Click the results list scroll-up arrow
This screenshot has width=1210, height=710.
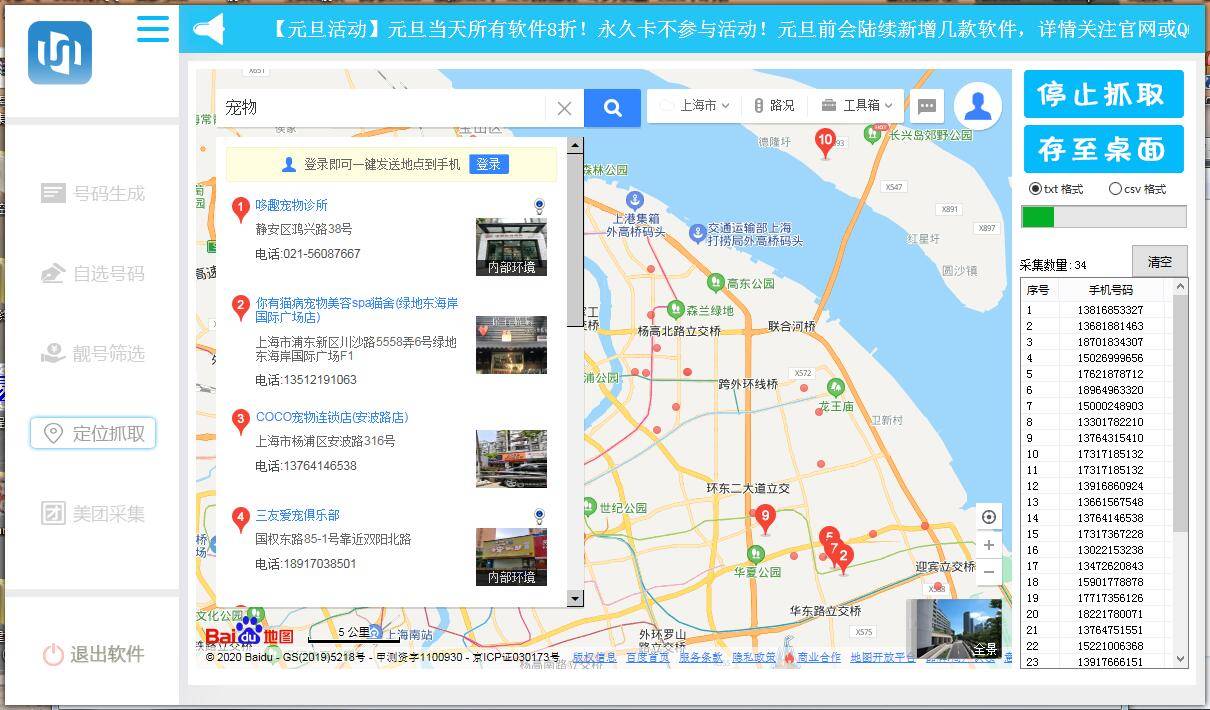[574, 145]
